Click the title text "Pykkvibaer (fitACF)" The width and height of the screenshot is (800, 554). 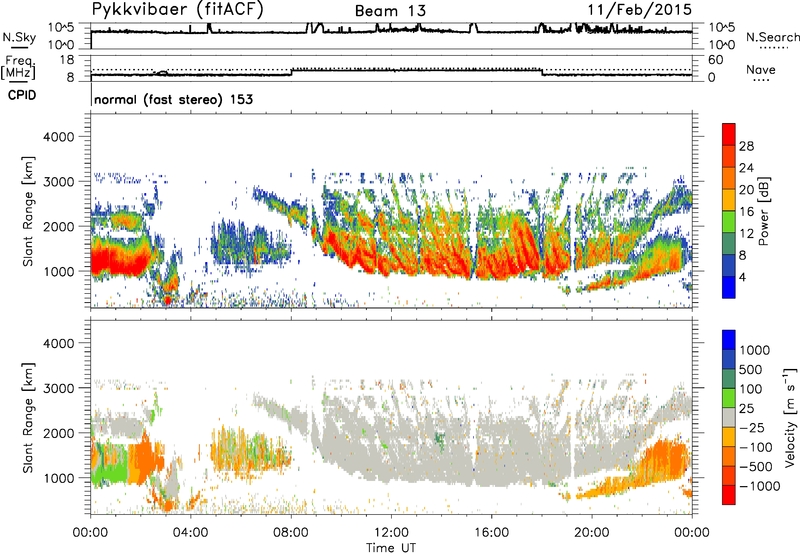click(x=177, y=10)
